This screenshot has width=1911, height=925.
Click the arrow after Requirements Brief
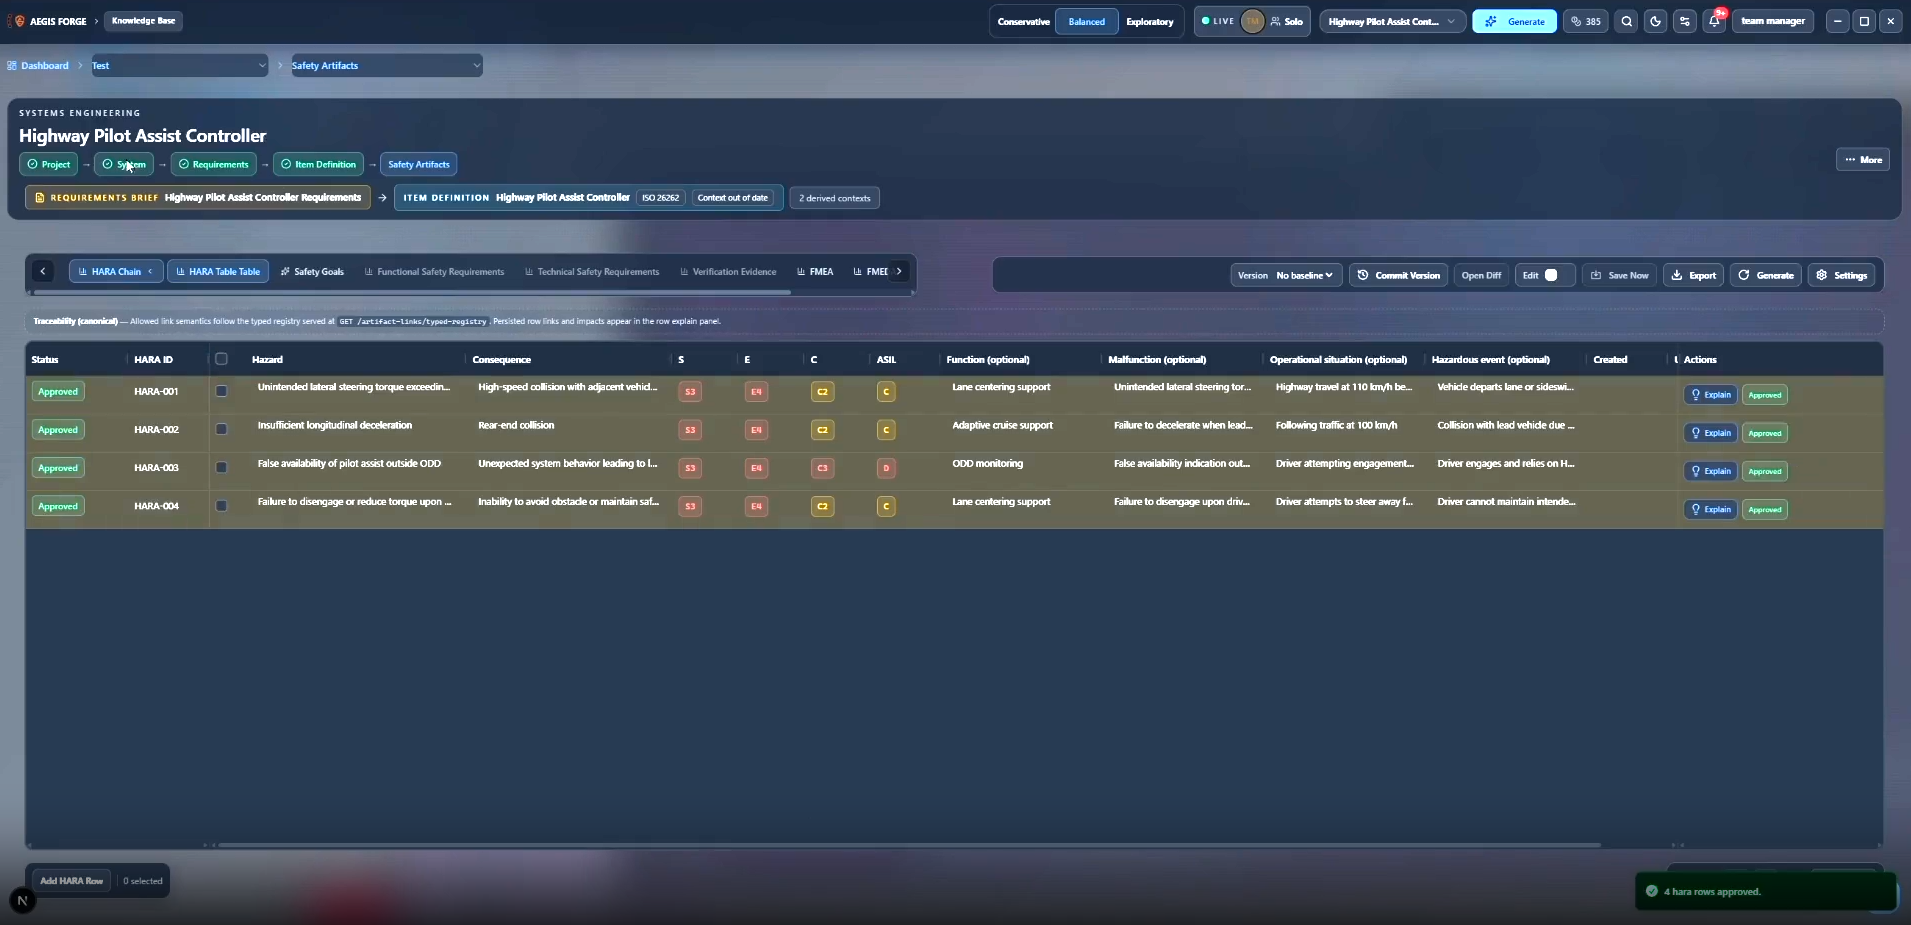tap(382, 198)
